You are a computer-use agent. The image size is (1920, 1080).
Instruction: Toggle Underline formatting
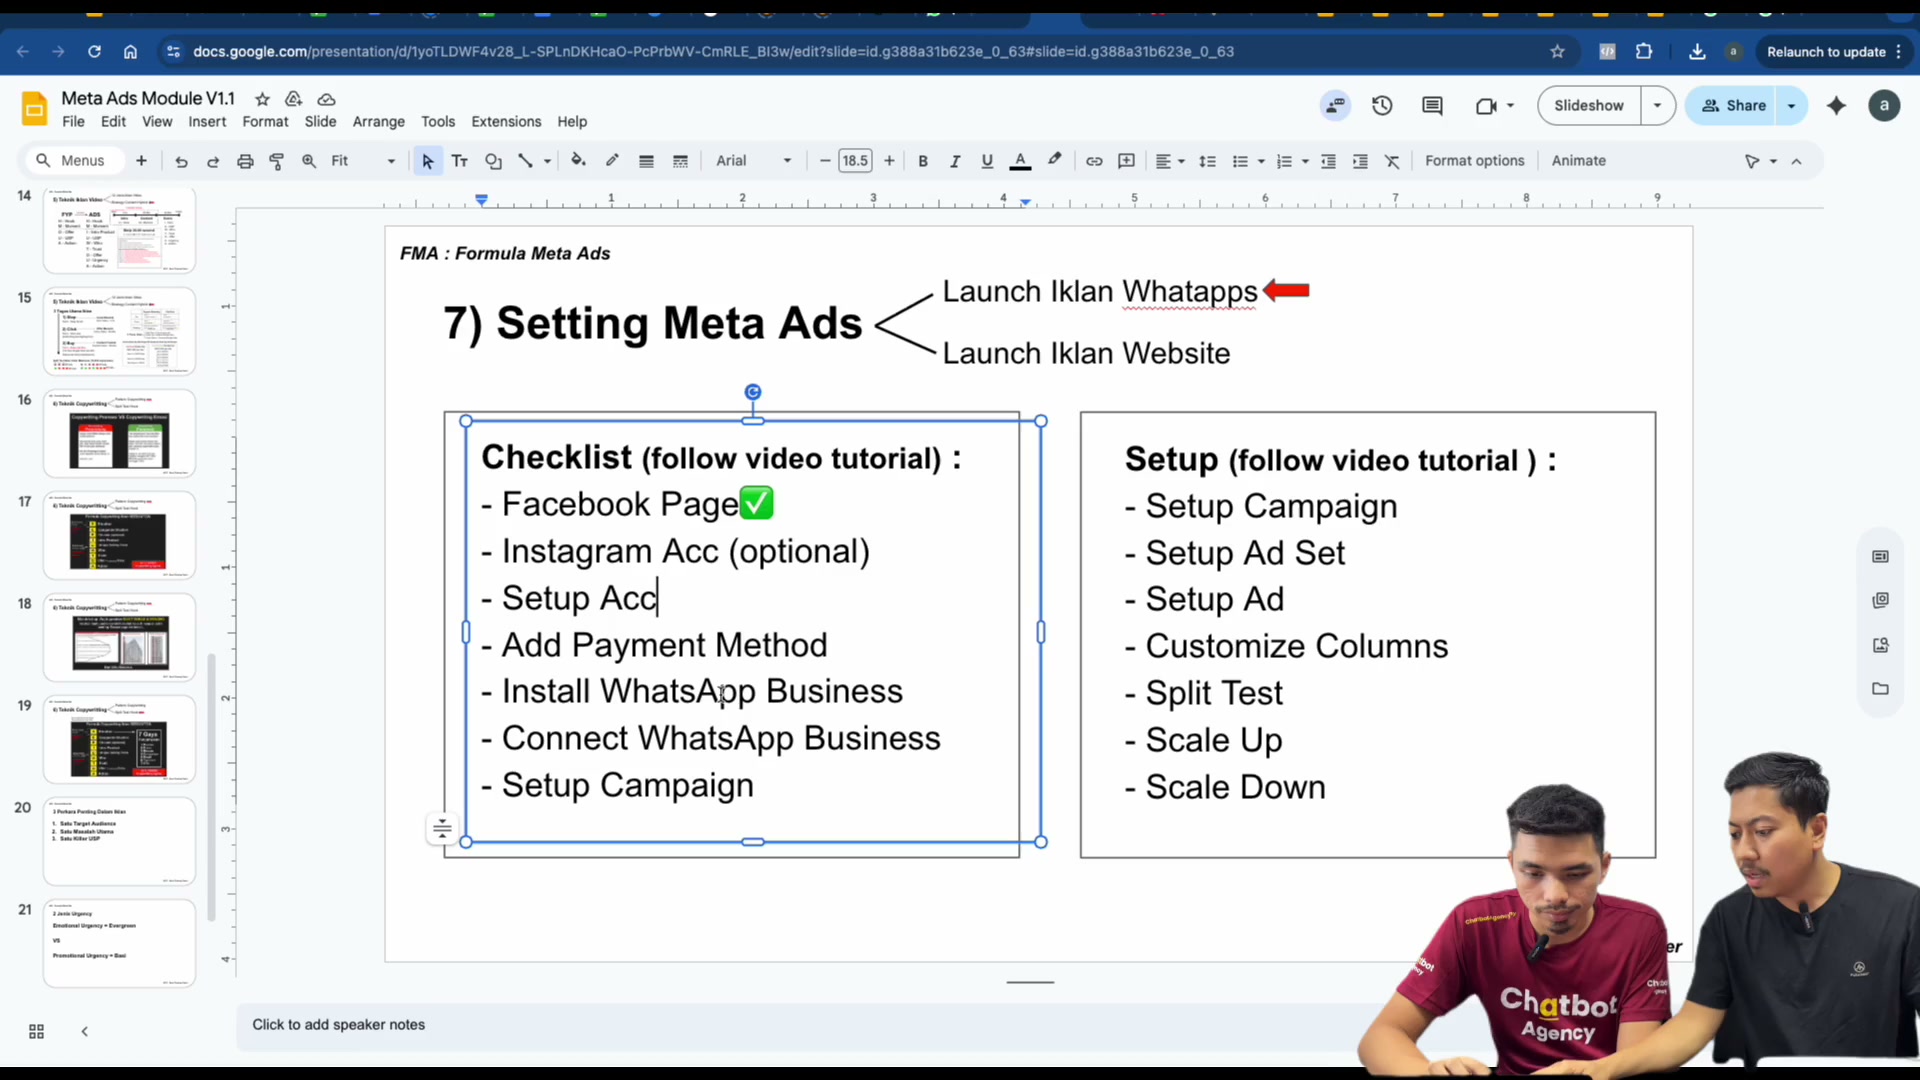[x=987, y=161]
